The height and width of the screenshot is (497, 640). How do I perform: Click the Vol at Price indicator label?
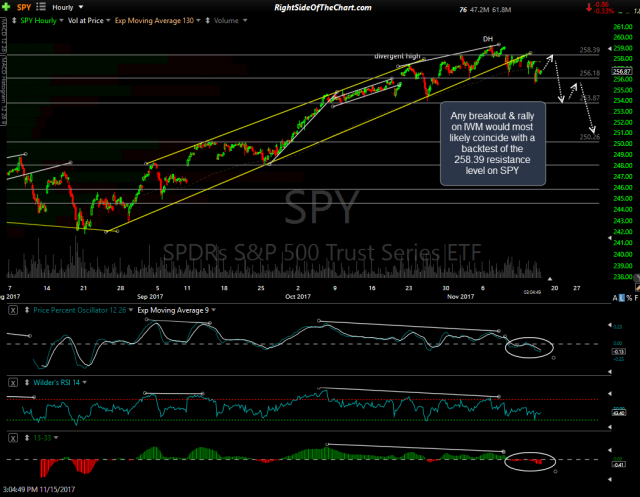point(85,20)
